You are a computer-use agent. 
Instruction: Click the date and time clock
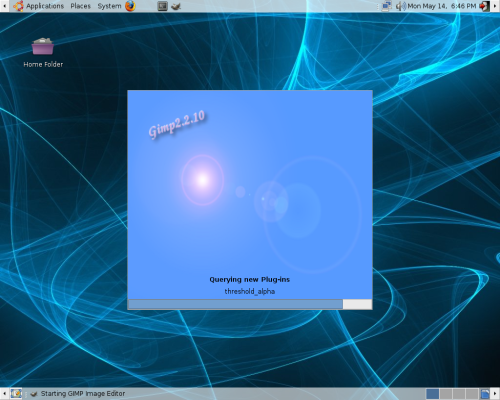pyautogui.click(x=442, y=6)
